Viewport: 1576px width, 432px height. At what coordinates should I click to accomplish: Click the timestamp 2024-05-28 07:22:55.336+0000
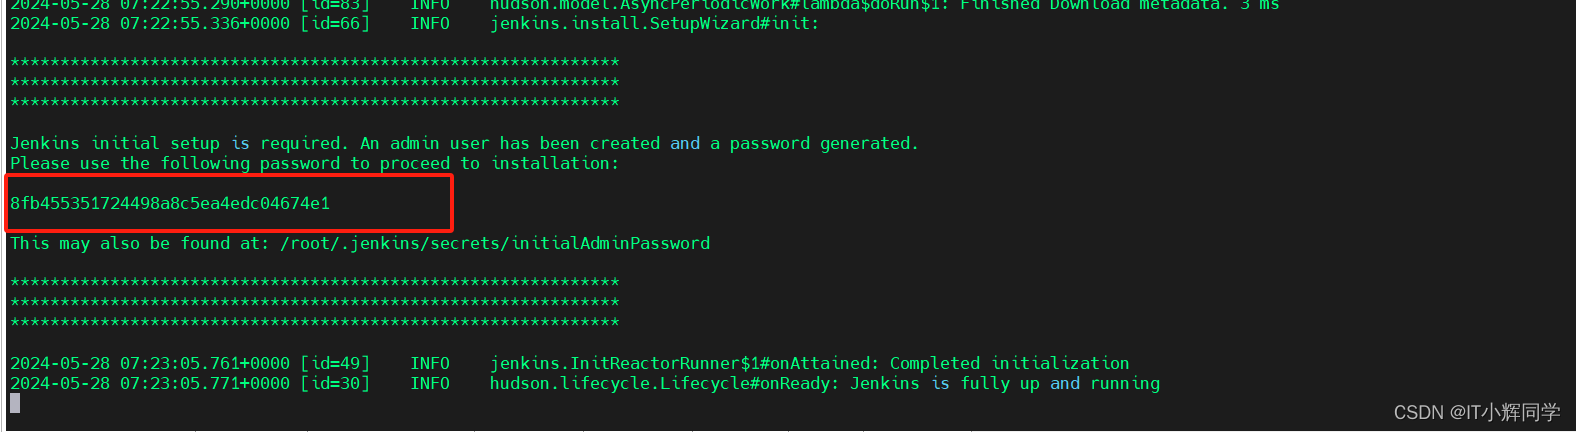[x=150, y=23]
